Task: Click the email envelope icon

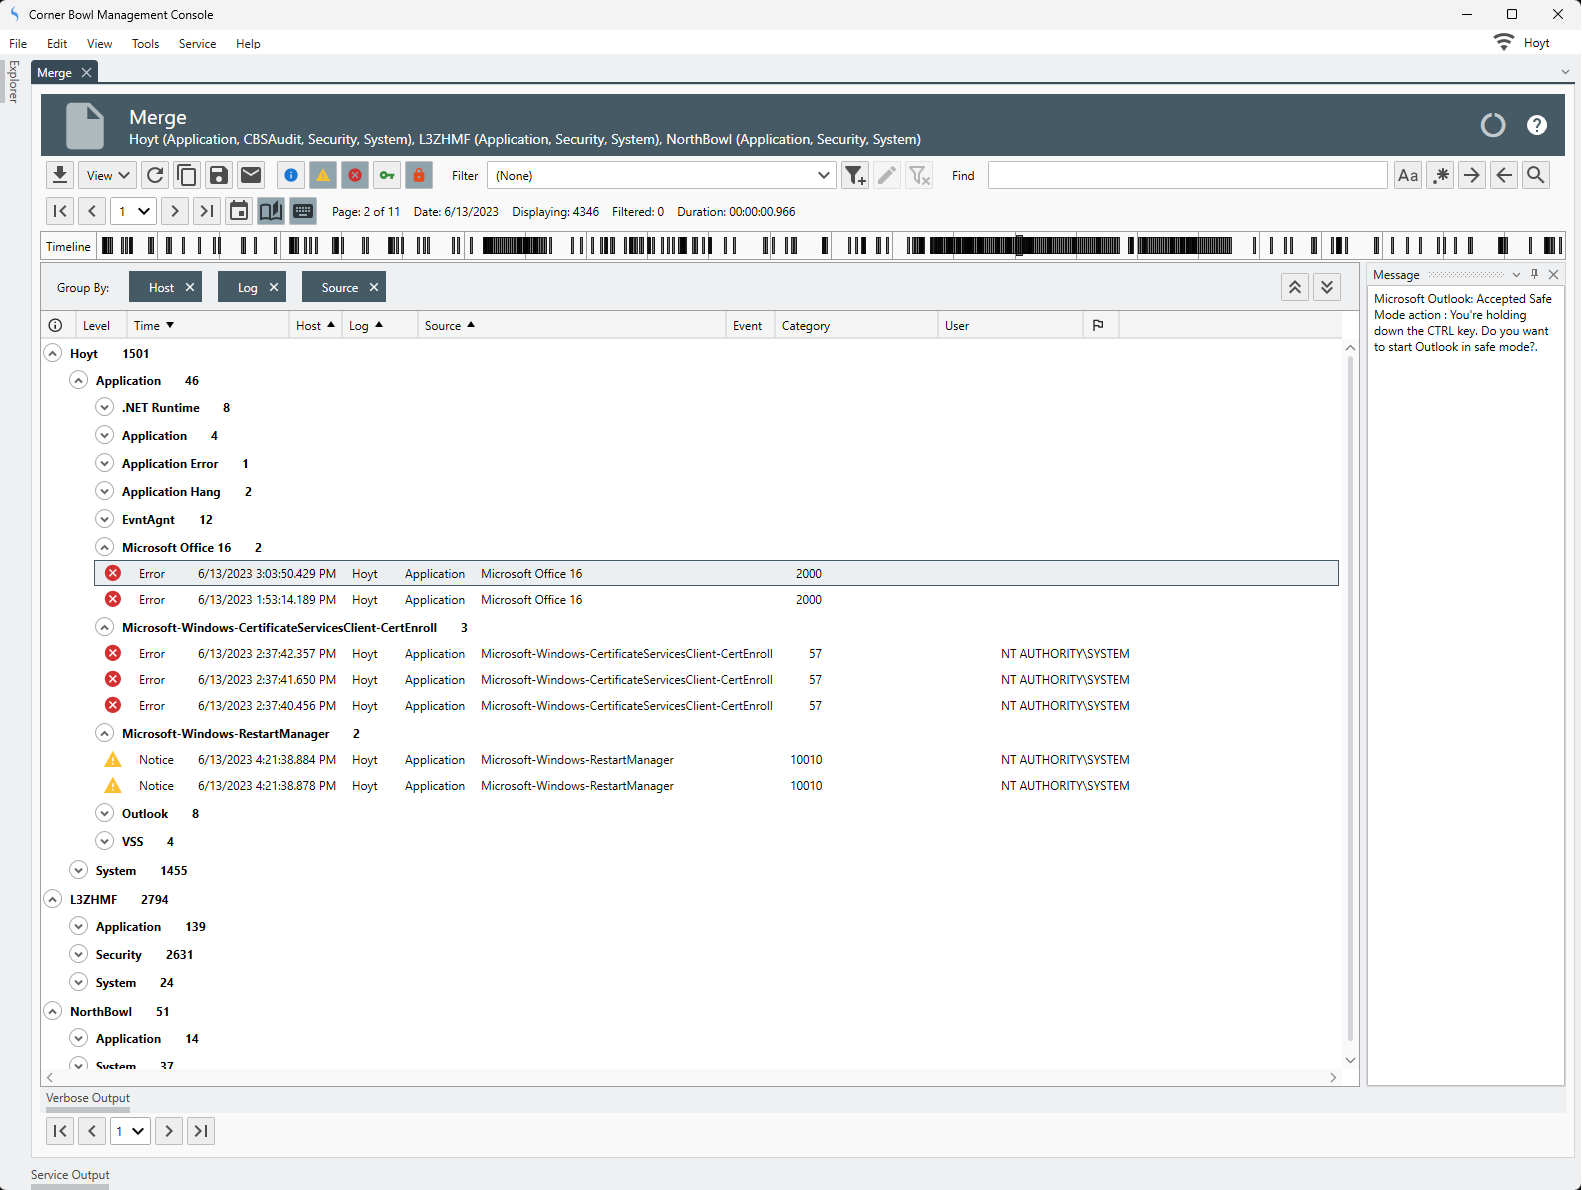Action: pyautogui.click(x=251, y=175)
